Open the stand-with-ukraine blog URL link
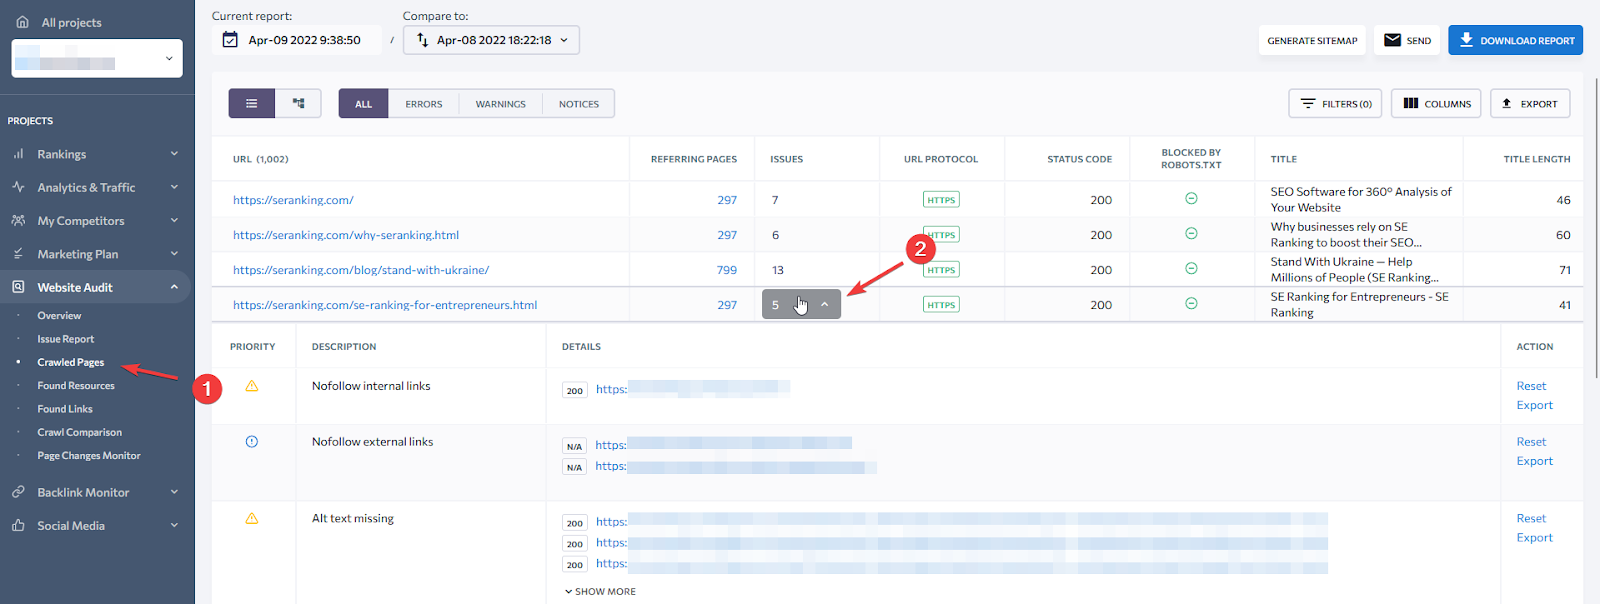Image resolution: width=1600 pixels, height=604 pixels. [361, 270]
